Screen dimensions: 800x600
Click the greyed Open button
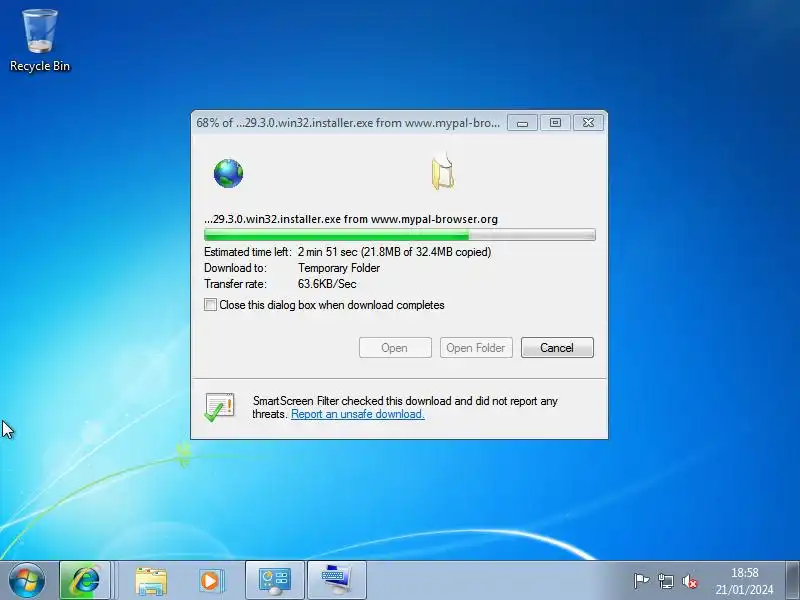click(395, 347)
